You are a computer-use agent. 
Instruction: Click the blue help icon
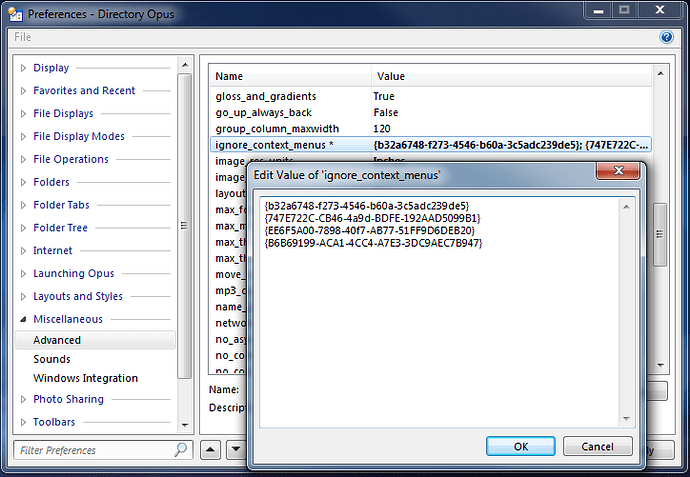[x=667, y=37]
